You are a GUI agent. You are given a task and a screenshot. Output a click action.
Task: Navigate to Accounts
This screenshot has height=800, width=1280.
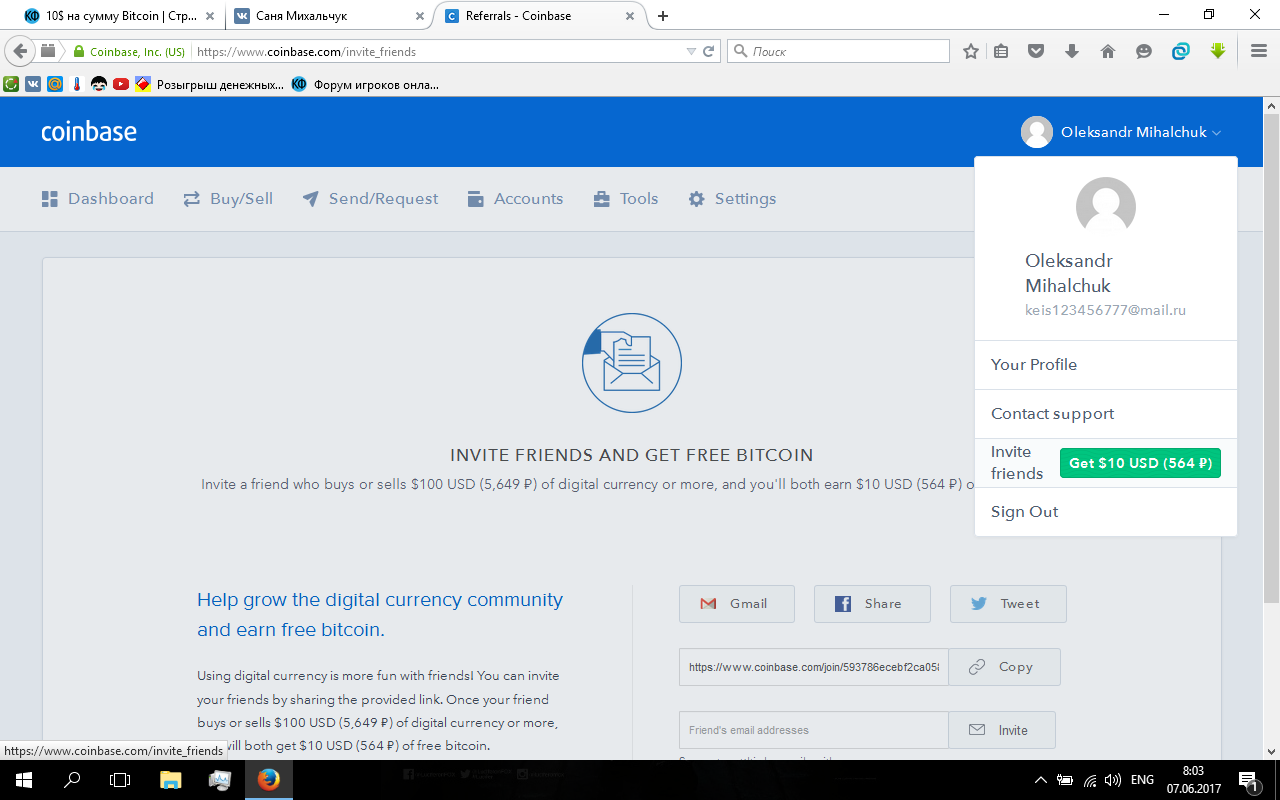(515, 199)
